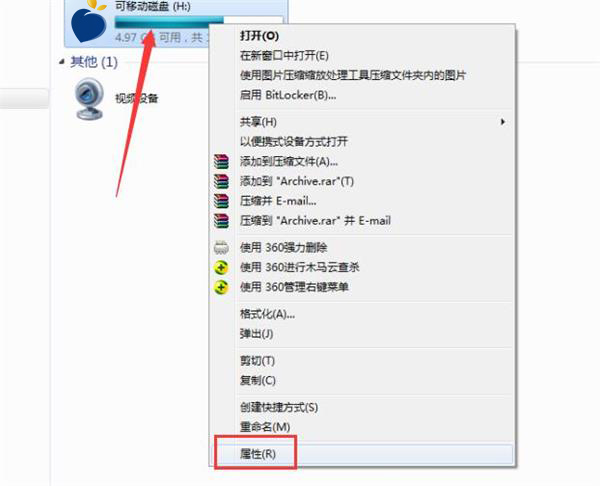The image size is (600, 486).
Task: Select 打开(O) from context menu
Action: tap(259, 36)
